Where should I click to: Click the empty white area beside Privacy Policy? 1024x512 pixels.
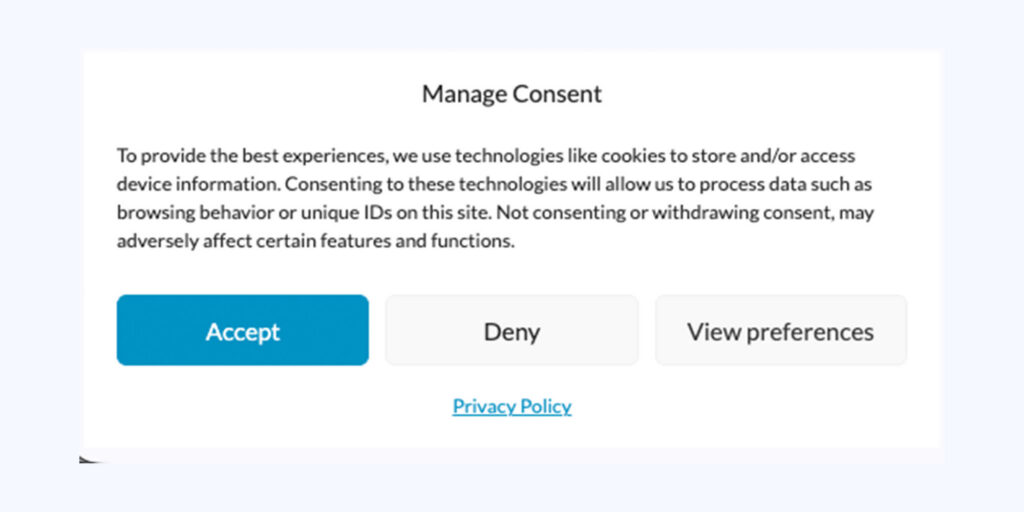coord(751,406)
